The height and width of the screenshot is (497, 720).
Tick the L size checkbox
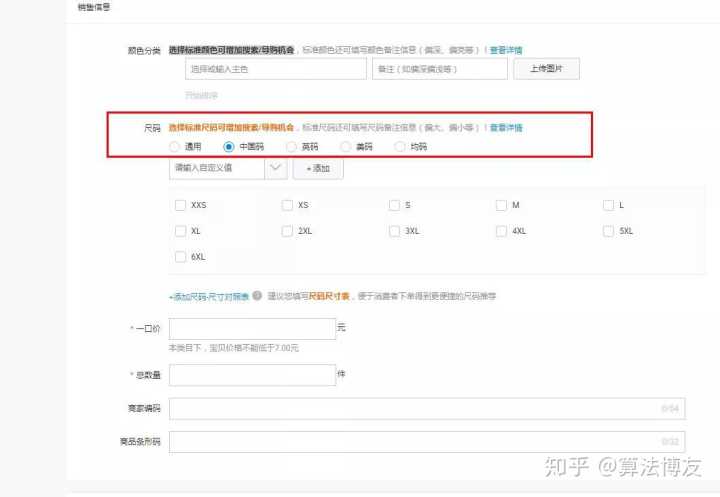click(x=608, y=205)
